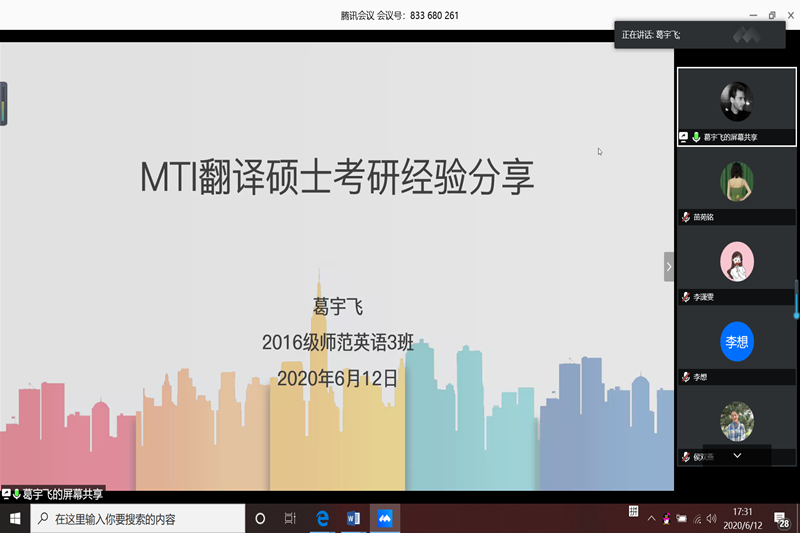Click the screen share icon on 葛宇飞's tile

pyautogui.click(x=684, y=137)
